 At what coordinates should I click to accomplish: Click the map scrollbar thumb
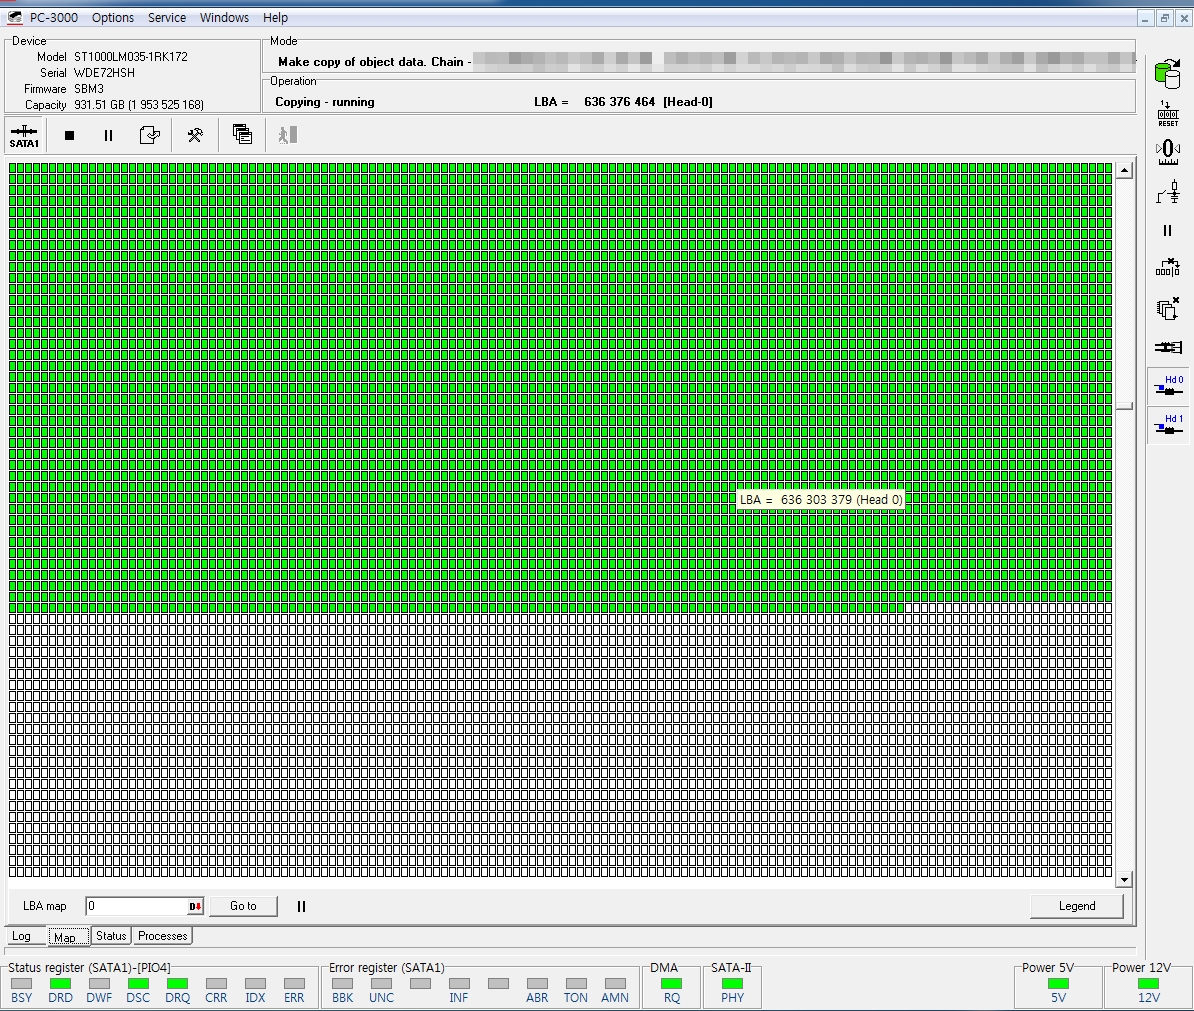(1125, 406)
